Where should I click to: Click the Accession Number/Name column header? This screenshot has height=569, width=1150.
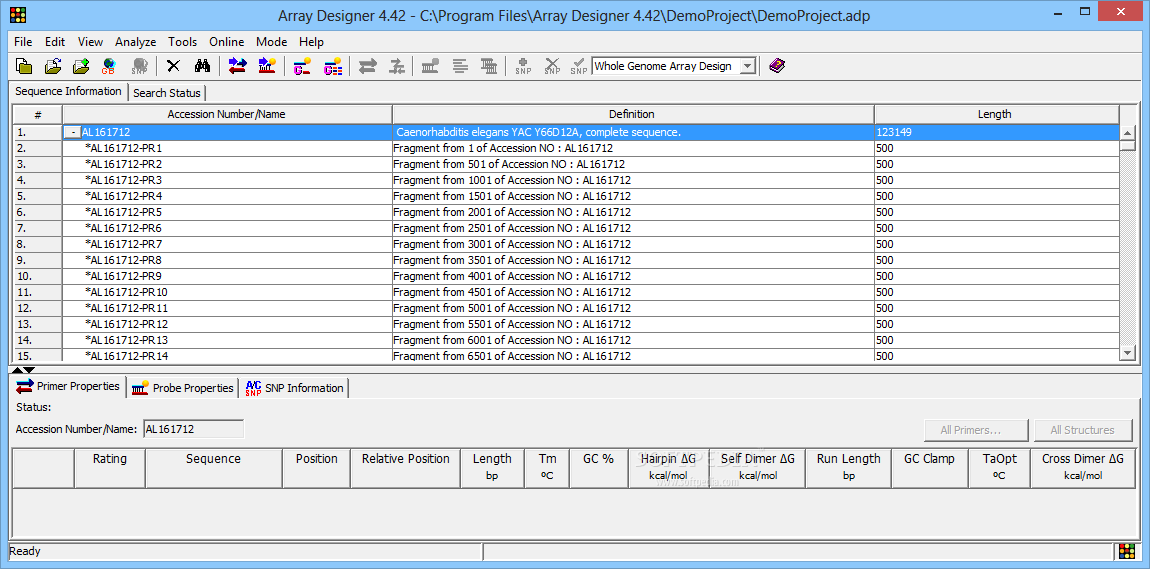(x=227, y=114)
